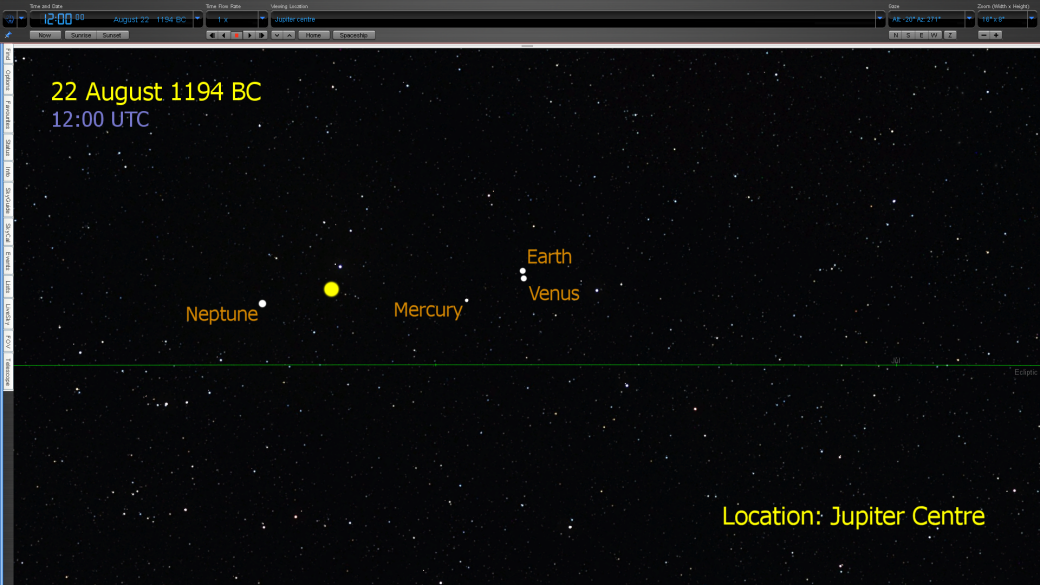Open the SkyGuide side tab
This screenshot has width=1040, height=585.
pyautogui.click(x=8, y=201)
